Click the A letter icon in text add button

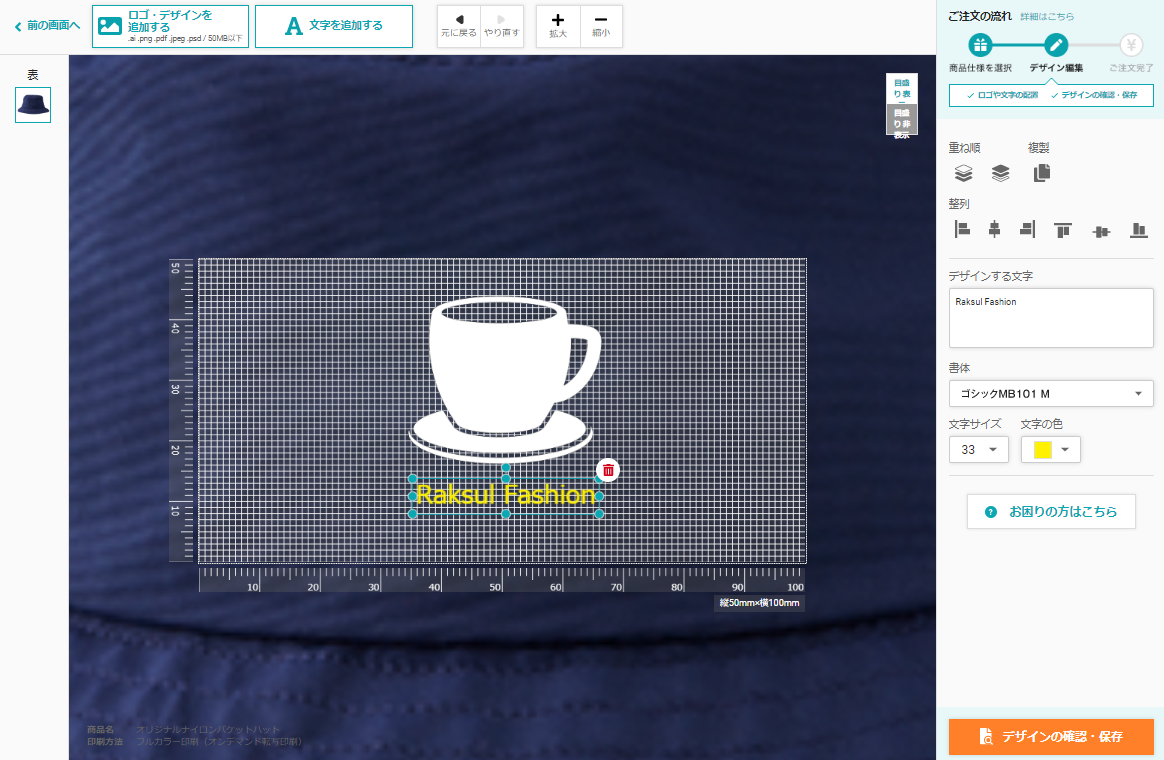(x=294, y=26)
